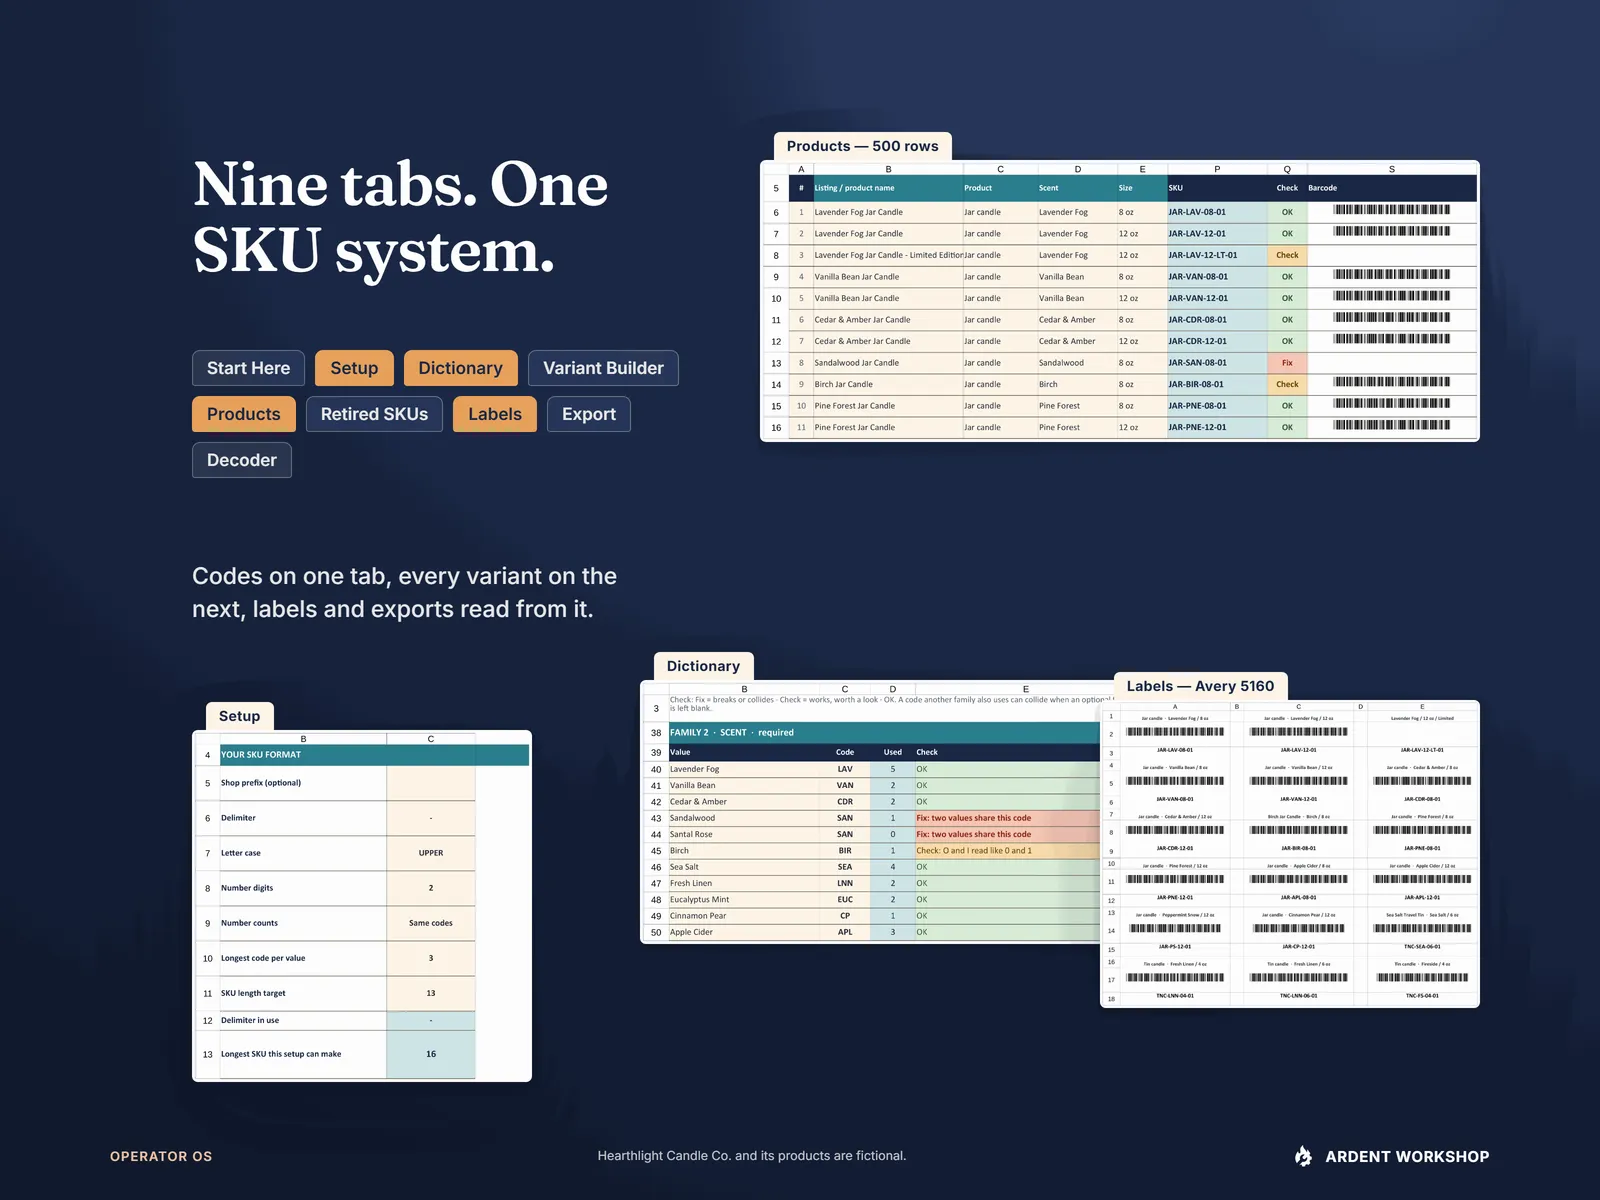Select 'Lavender Fog Jar Candle - Limited Edition' cell

click(x=887, y=255)
